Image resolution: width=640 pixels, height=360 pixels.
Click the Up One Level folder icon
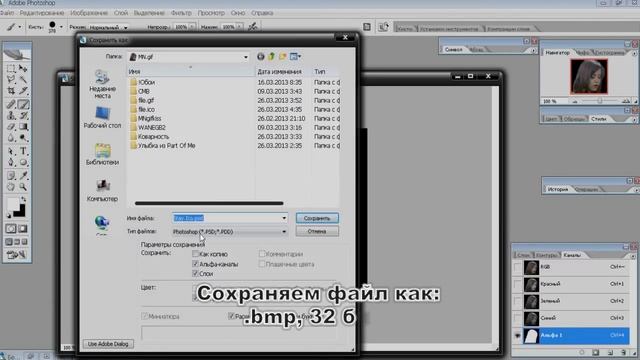[271, 57]
